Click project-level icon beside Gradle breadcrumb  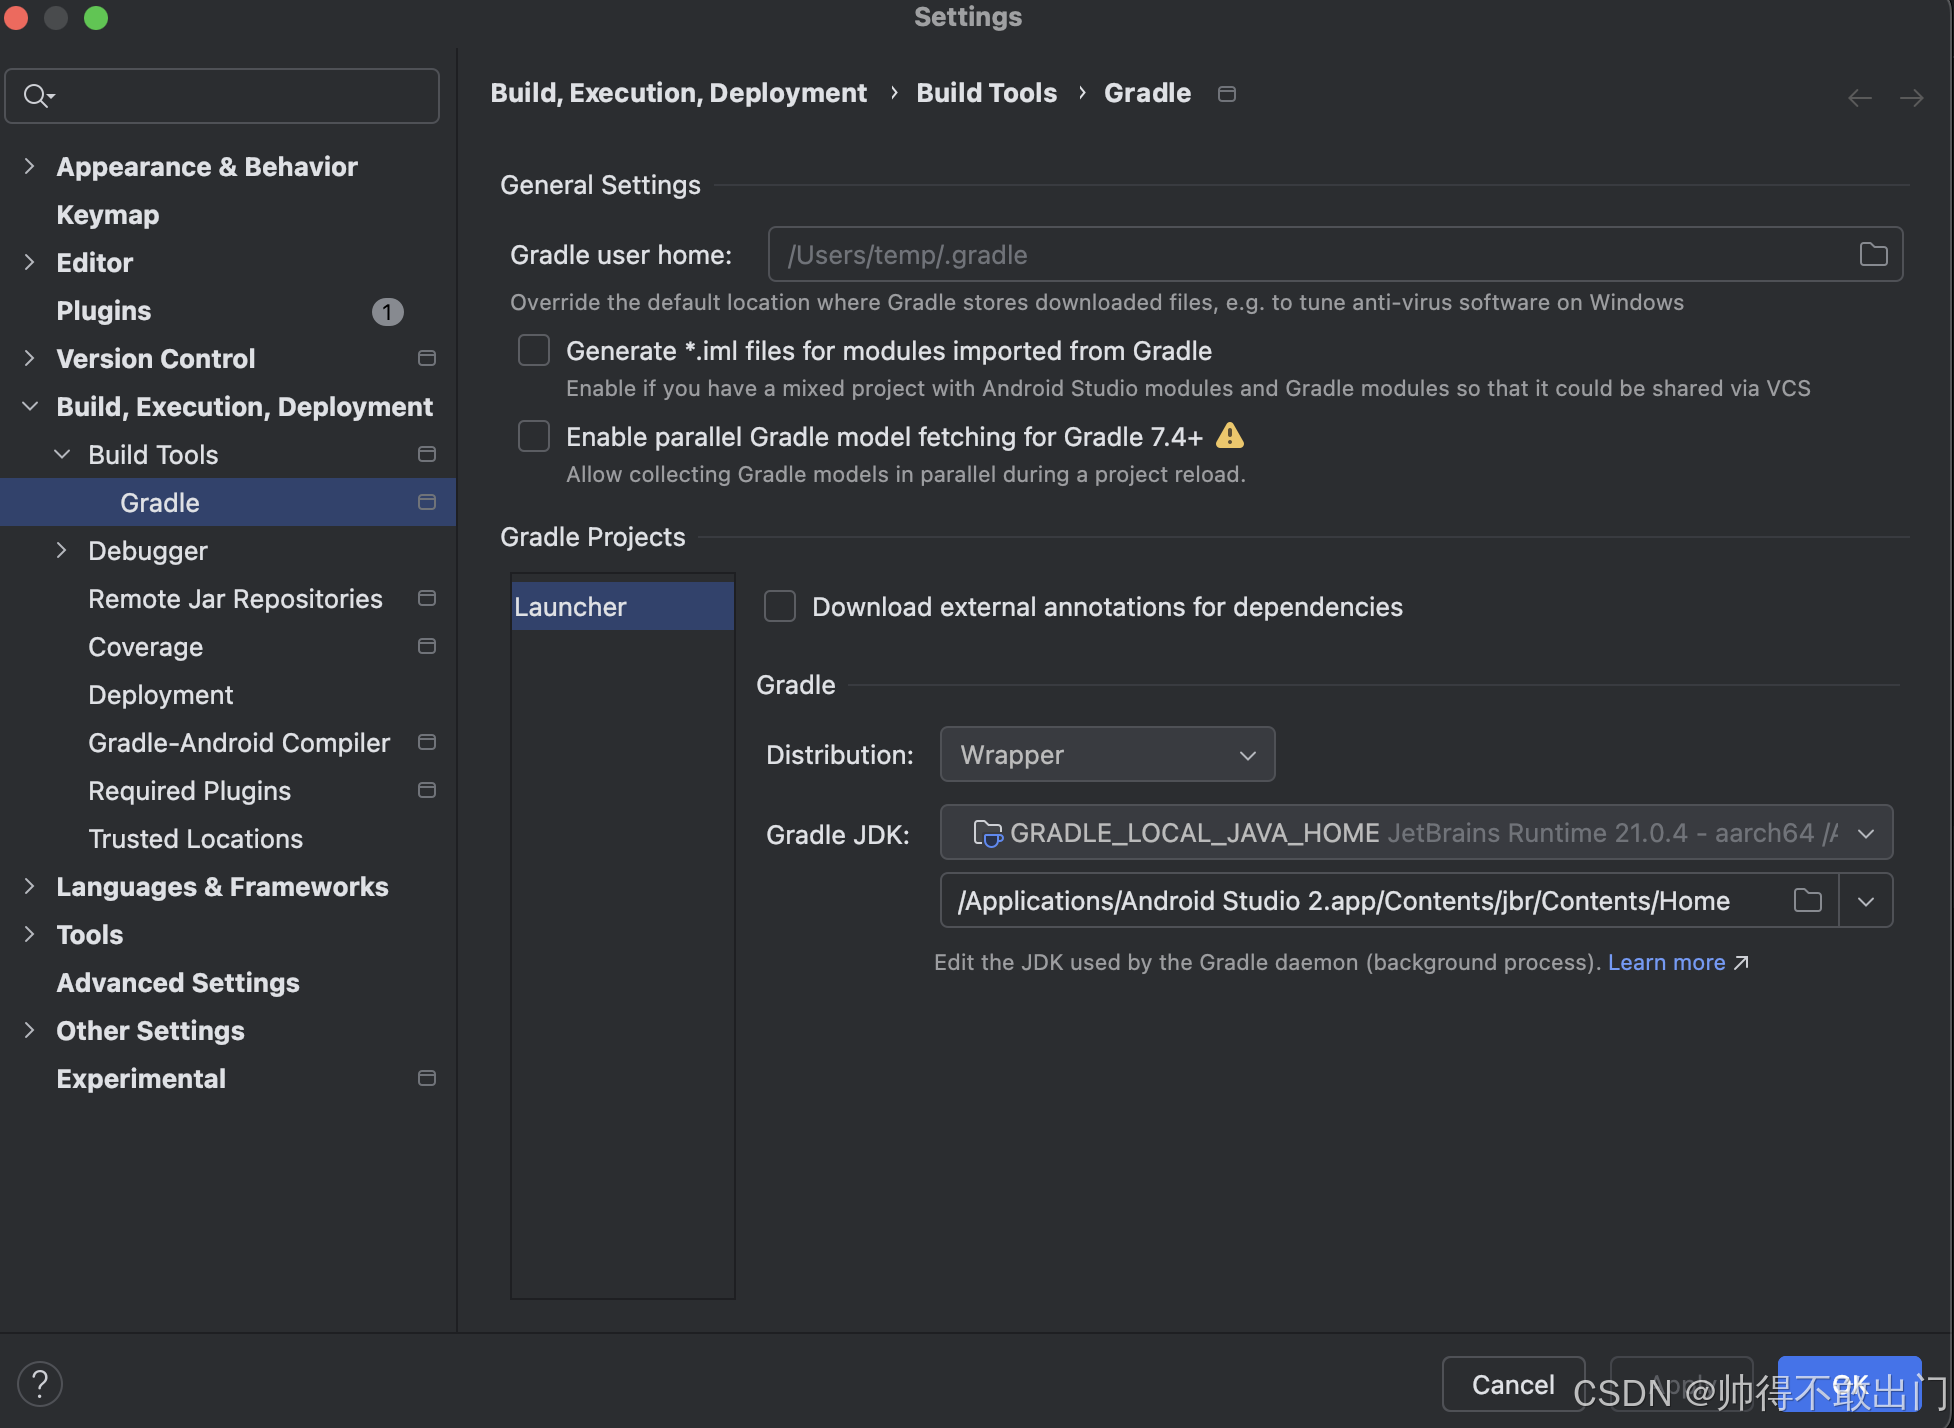(x=1227, y=94)
